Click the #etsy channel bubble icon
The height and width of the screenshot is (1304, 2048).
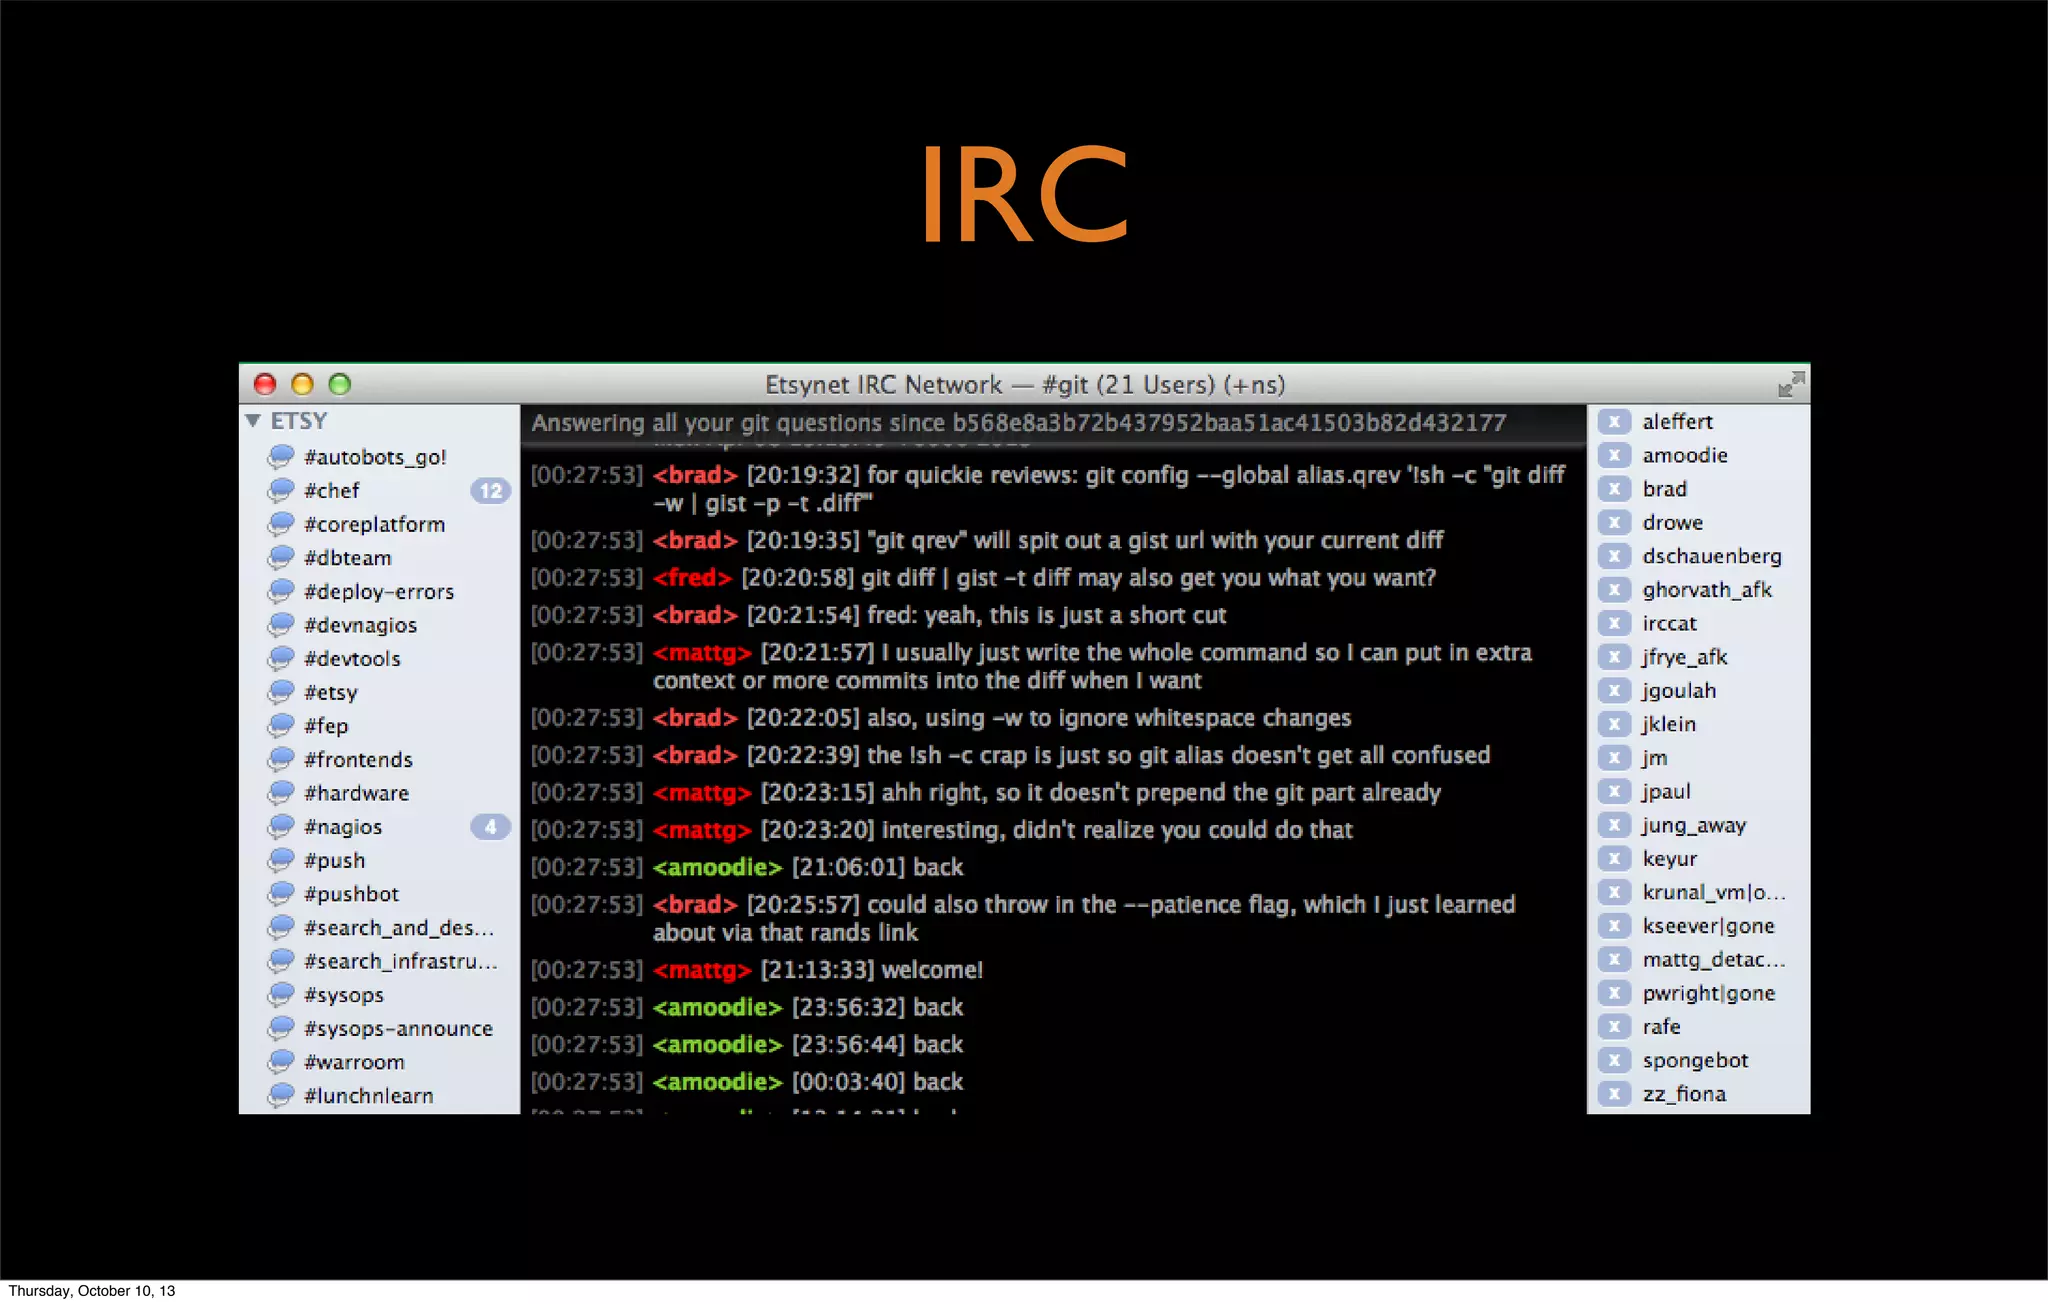point(281,692)
